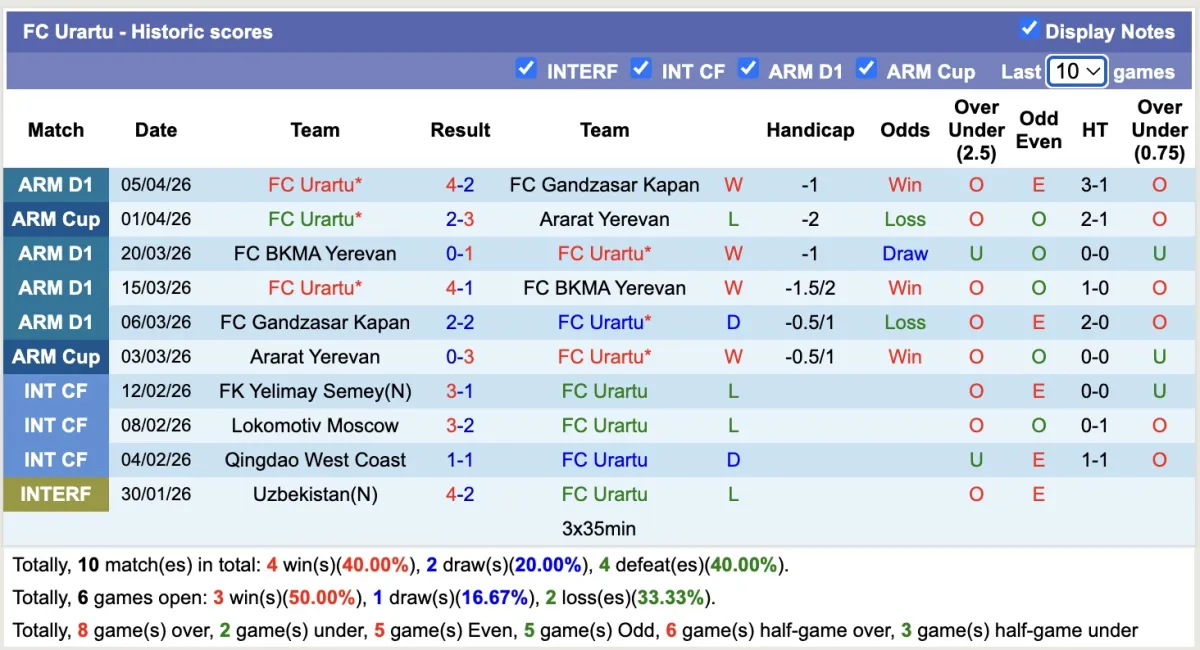The width and height of the screenshot is (1200, 650).
Task: Select FC BKMA Yerevan on 20/03/26 row
Action: (x=315, y=254)
